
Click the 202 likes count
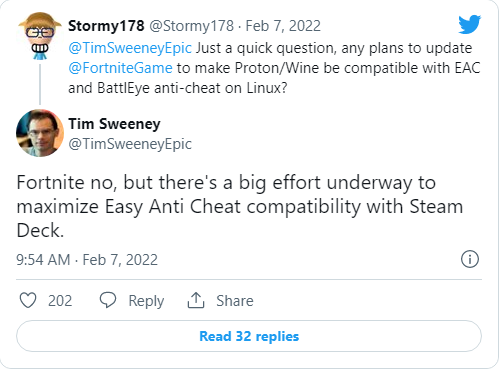[x=60, y=301]
